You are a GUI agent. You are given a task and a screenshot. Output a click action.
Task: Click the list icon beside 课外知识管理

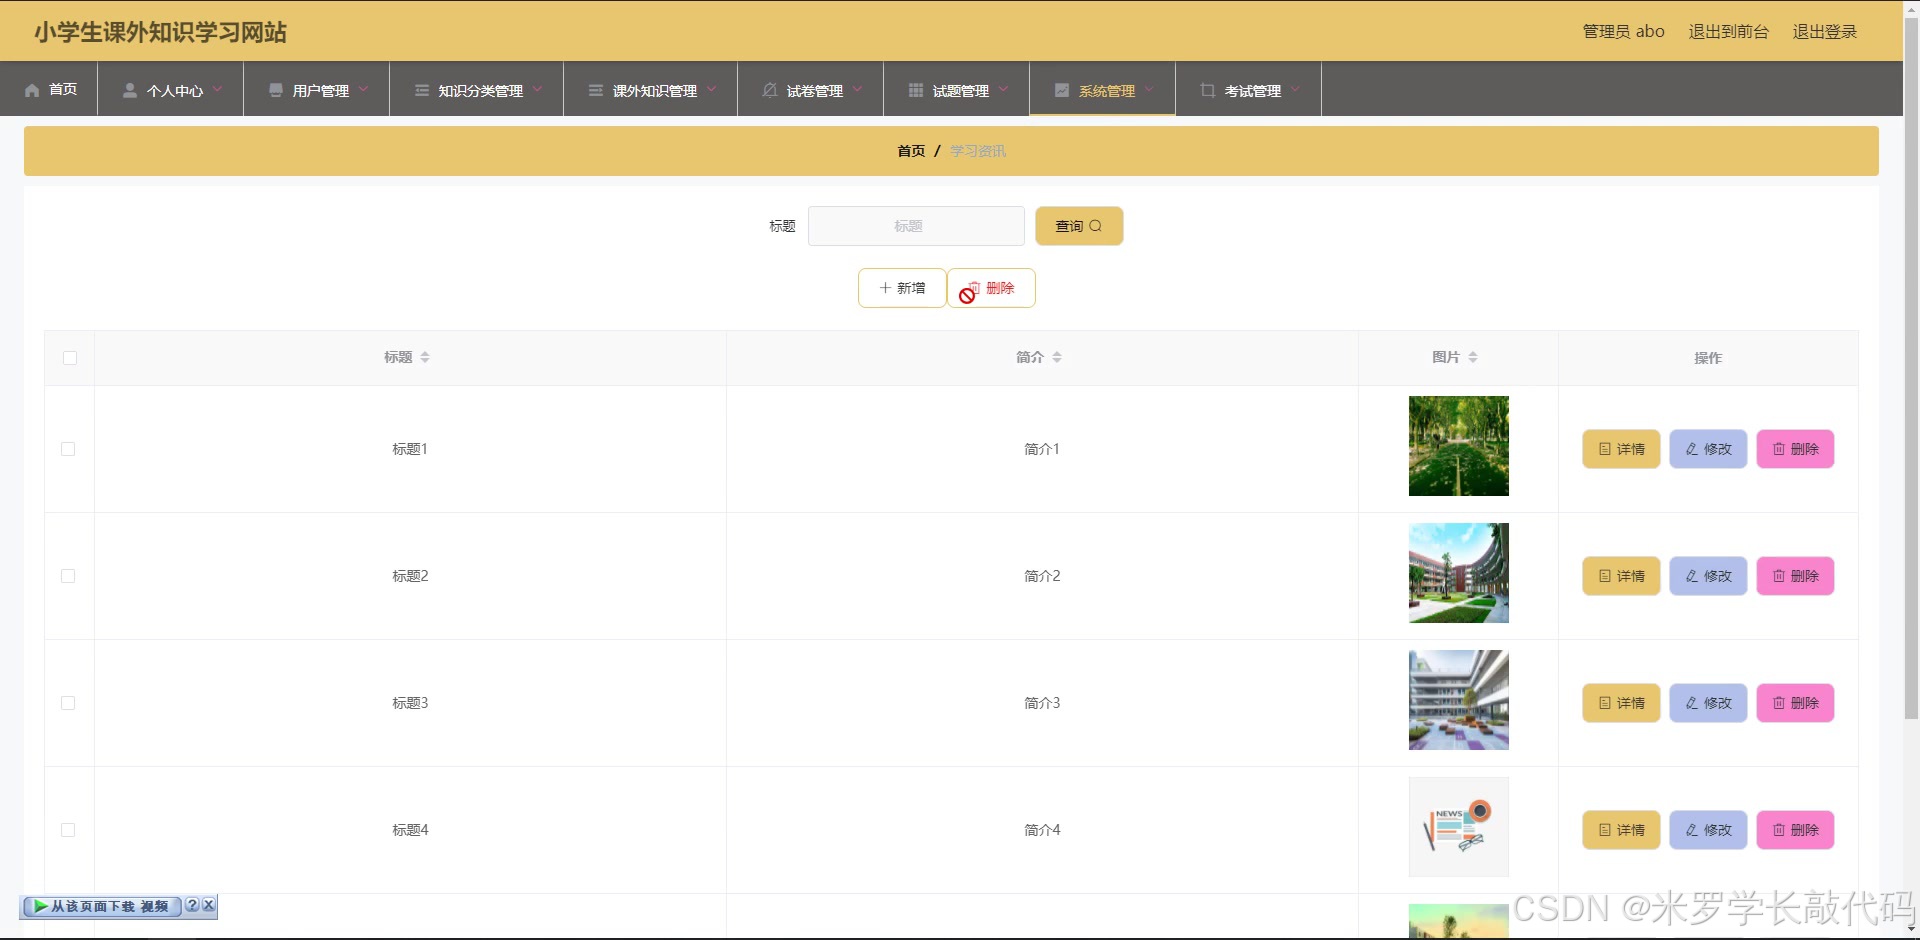pyautogui.click(x=596, y=90)
